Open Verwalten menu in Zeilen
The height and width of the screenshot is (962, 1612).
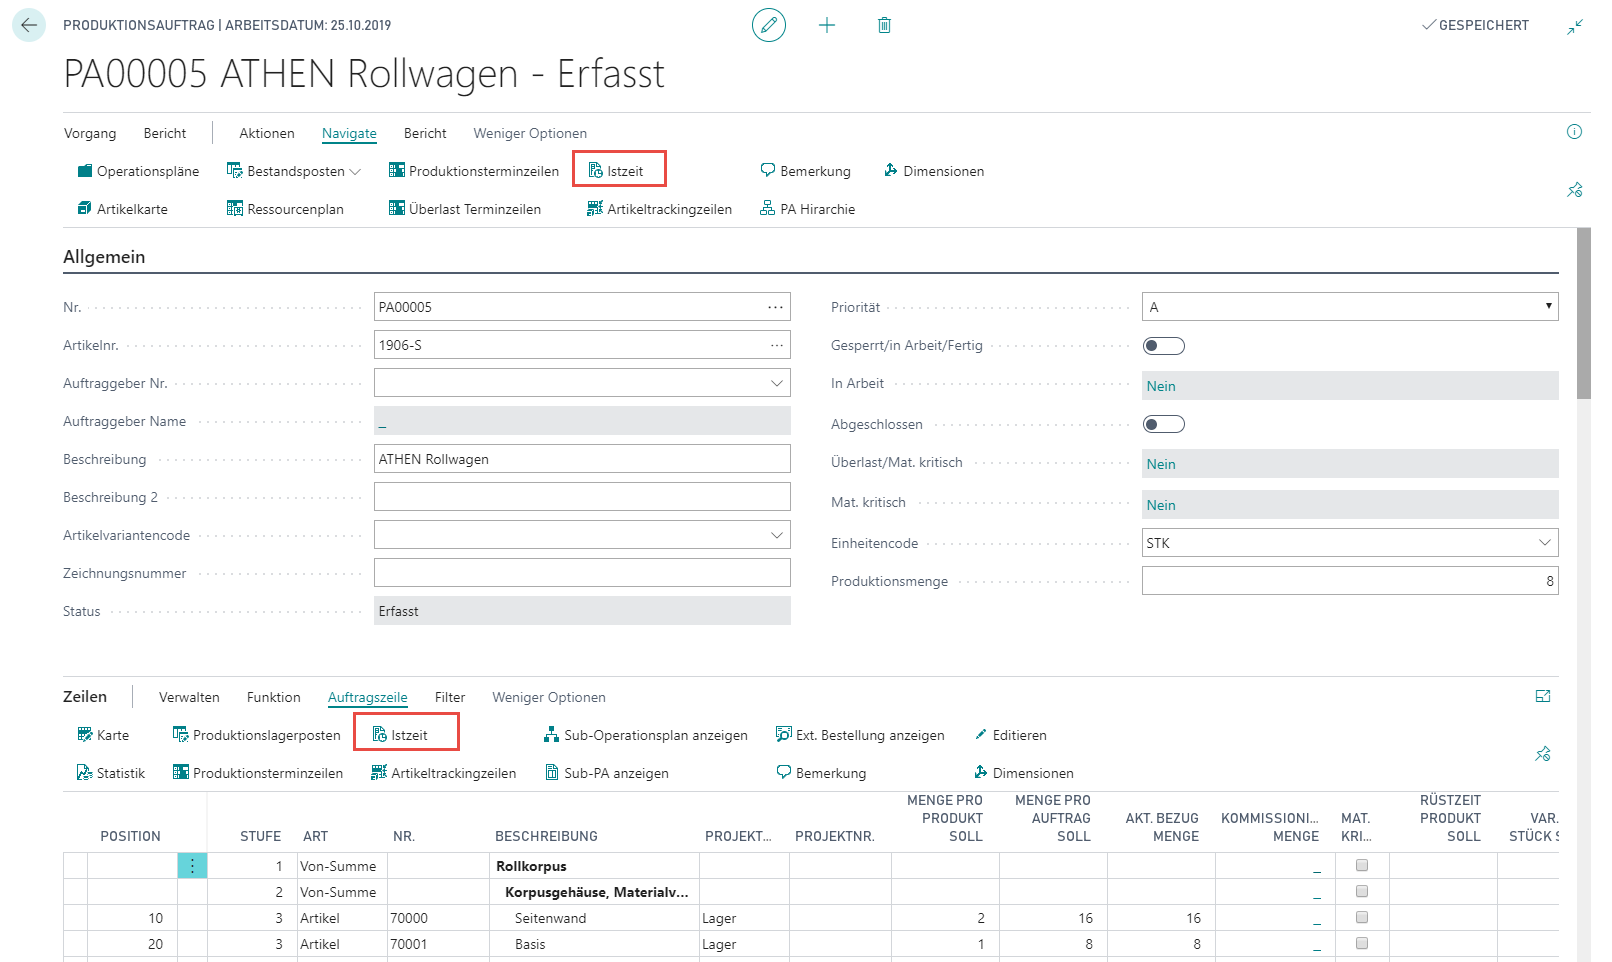[189, 697]
